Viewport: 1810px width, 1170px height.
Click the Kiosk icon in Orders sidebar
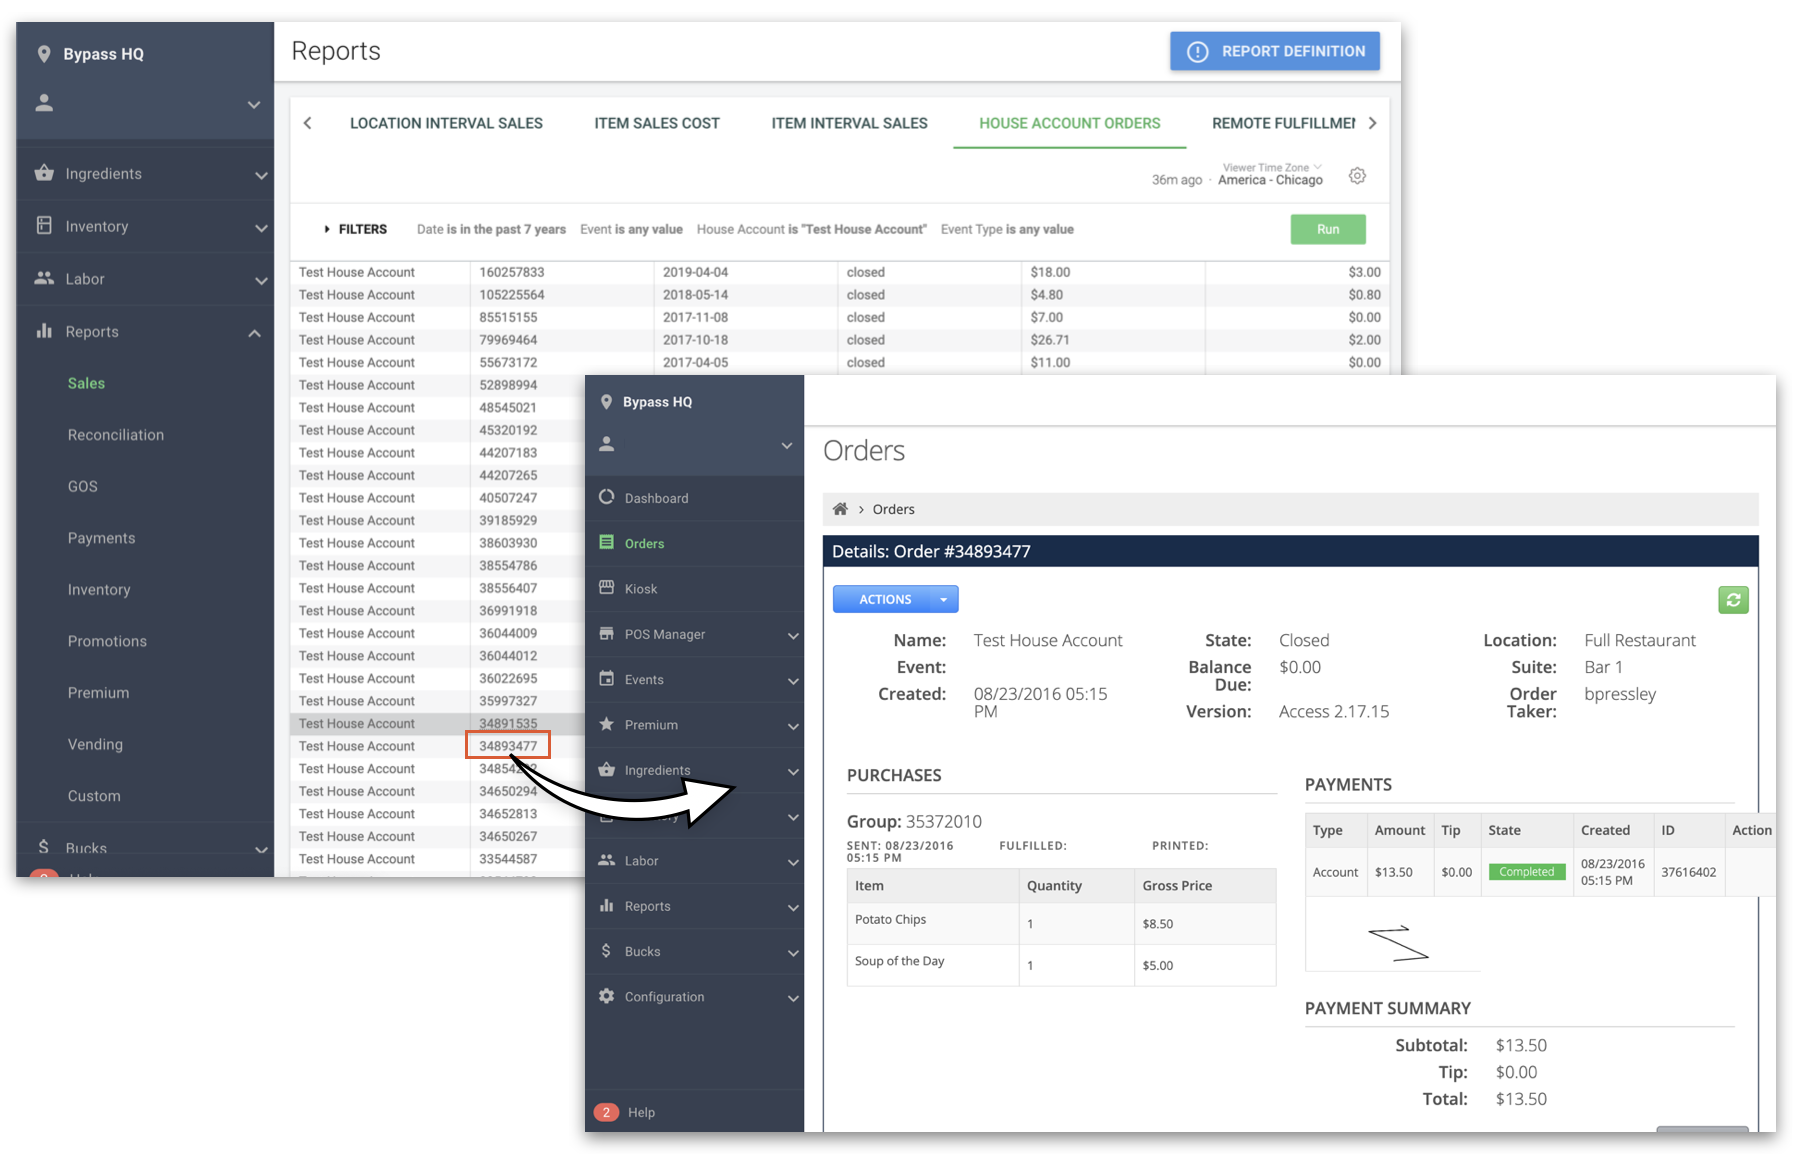click(x=606, y=587)
